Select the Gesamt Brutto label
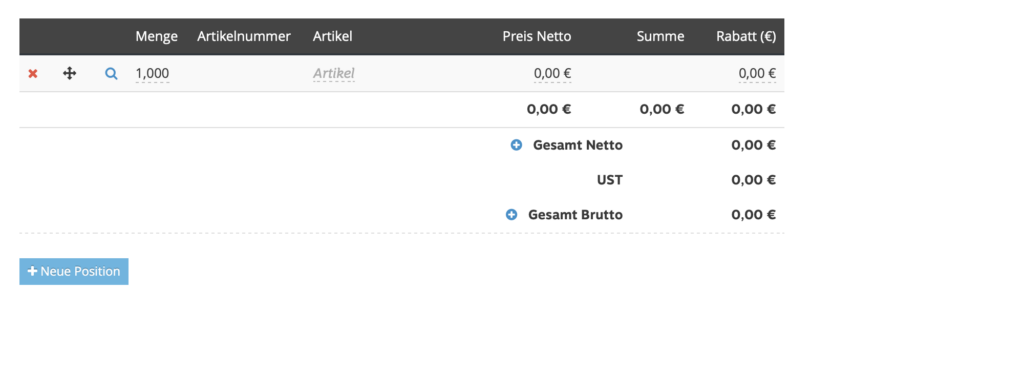This screenshot has width=1024, height=373. click(575, 214)
